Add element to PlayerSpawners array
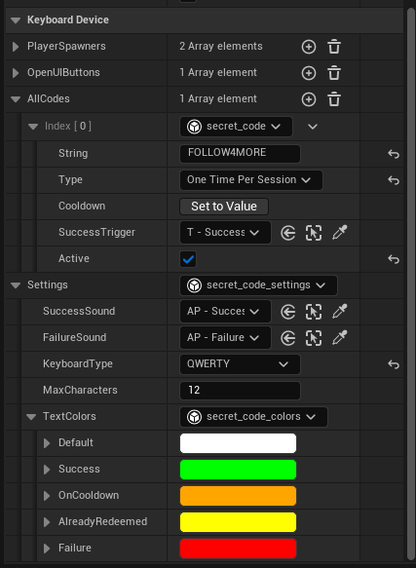Image resolution: width=416 pixels, height=568 pixels. click(309, 47)
